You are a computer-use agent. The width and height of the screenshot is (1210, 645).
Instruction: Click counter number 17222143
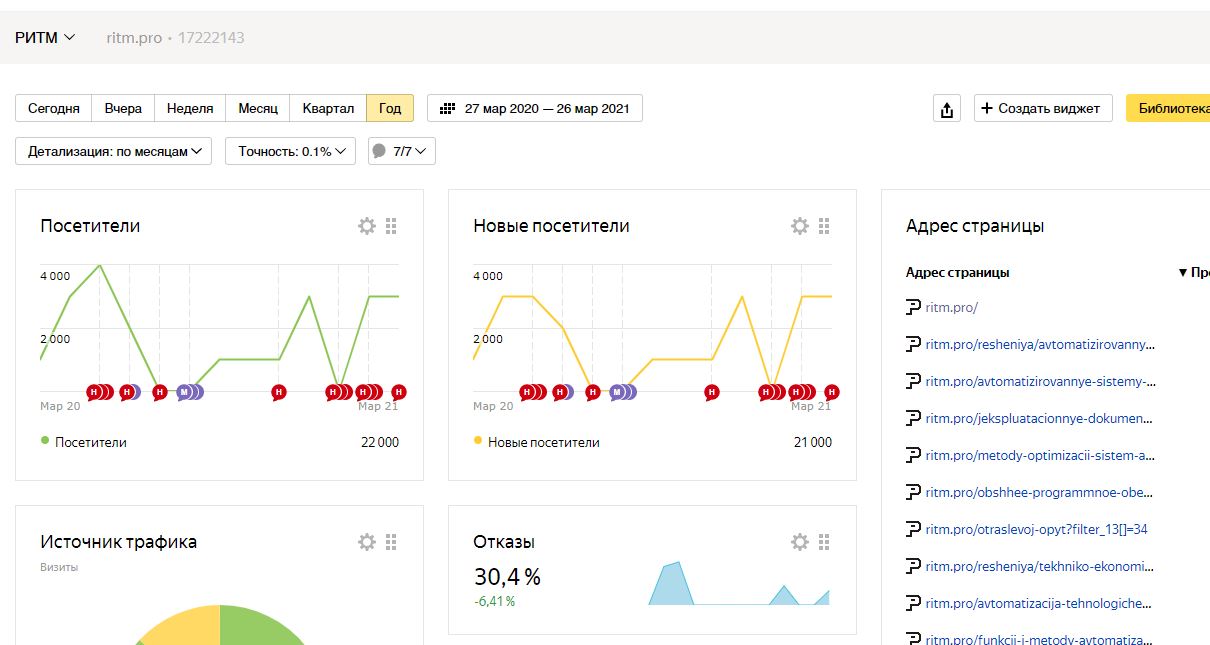pyautogui.click(x=212, y=38)
